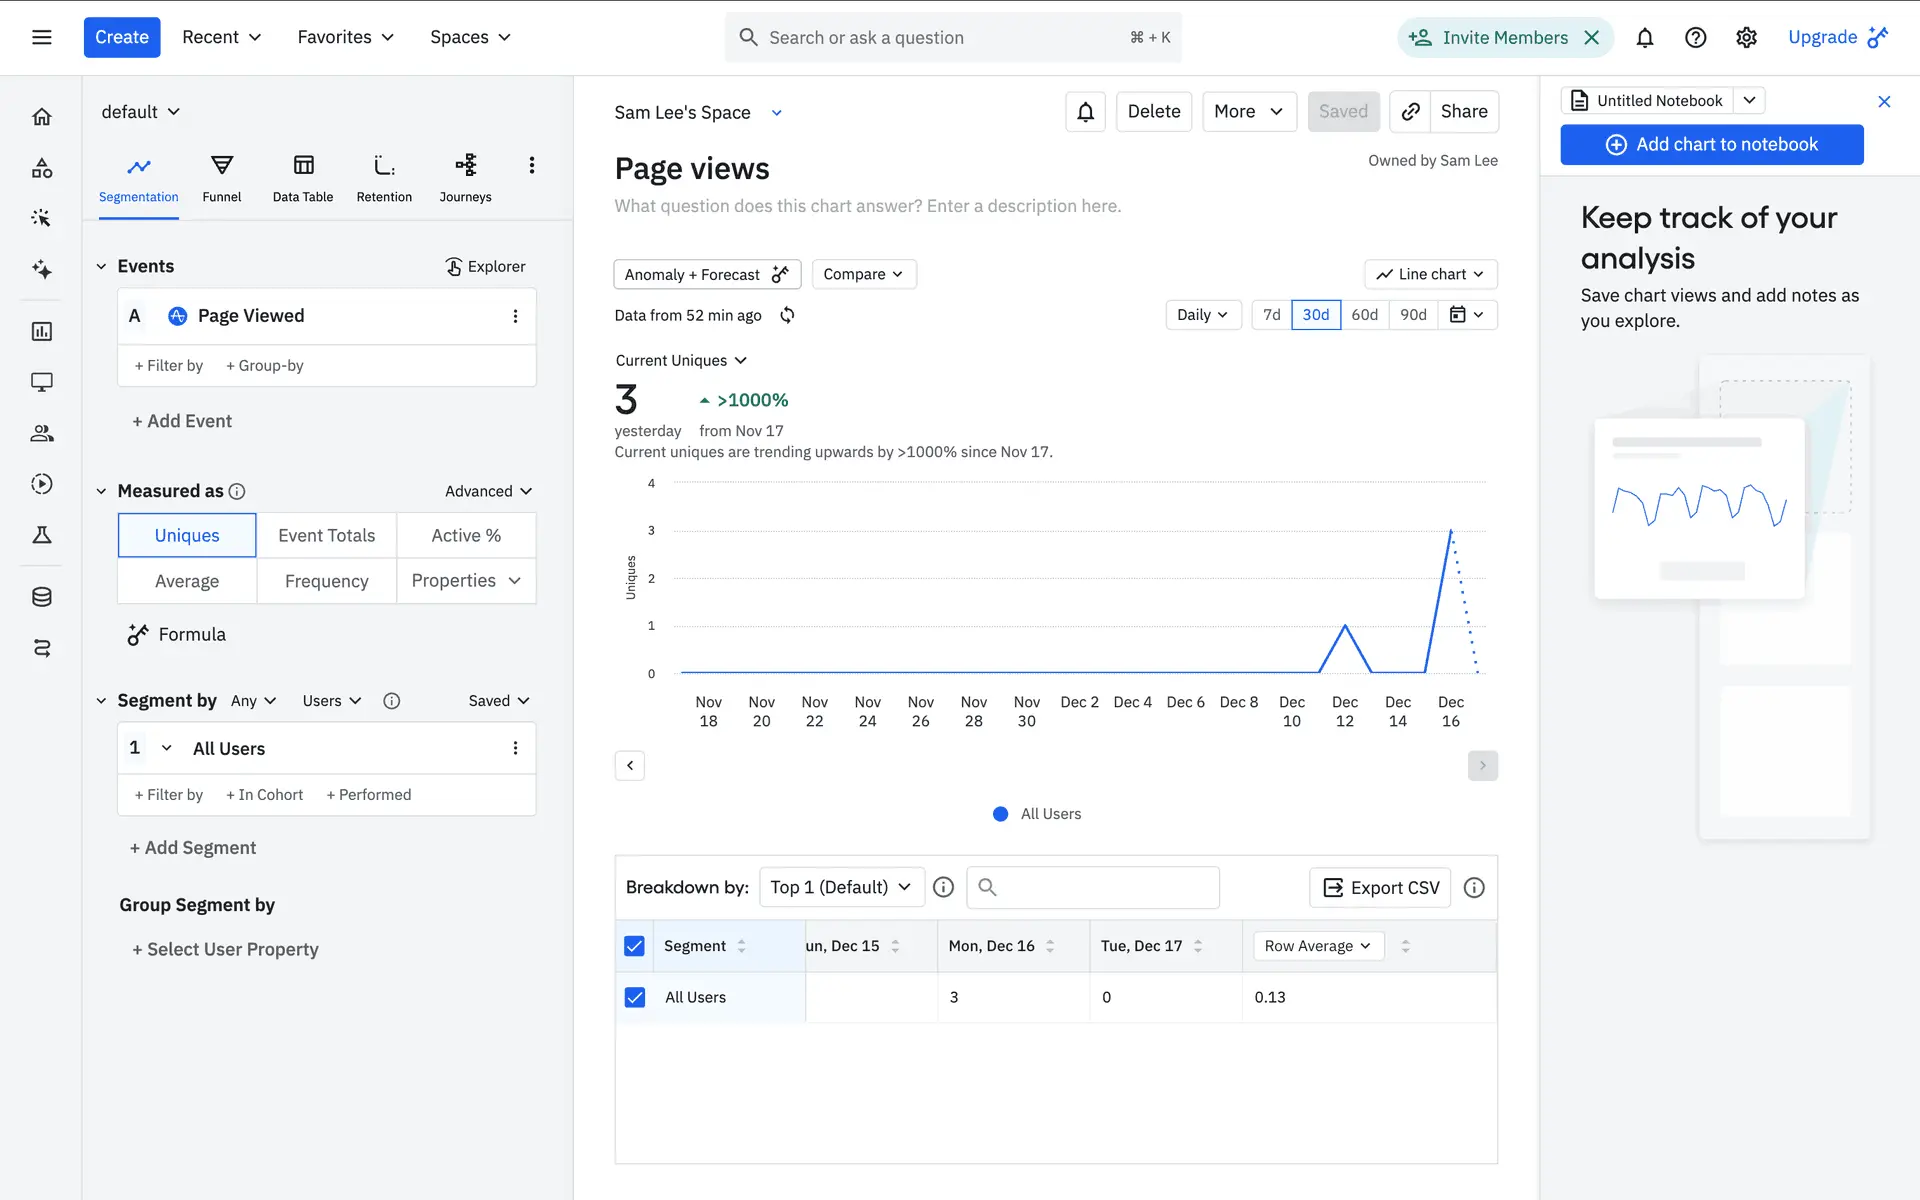Image resolution: width=1920 pixels, height=1200 pixels.
Task: Click Add chart to notebook
Action: (1711, 144)
